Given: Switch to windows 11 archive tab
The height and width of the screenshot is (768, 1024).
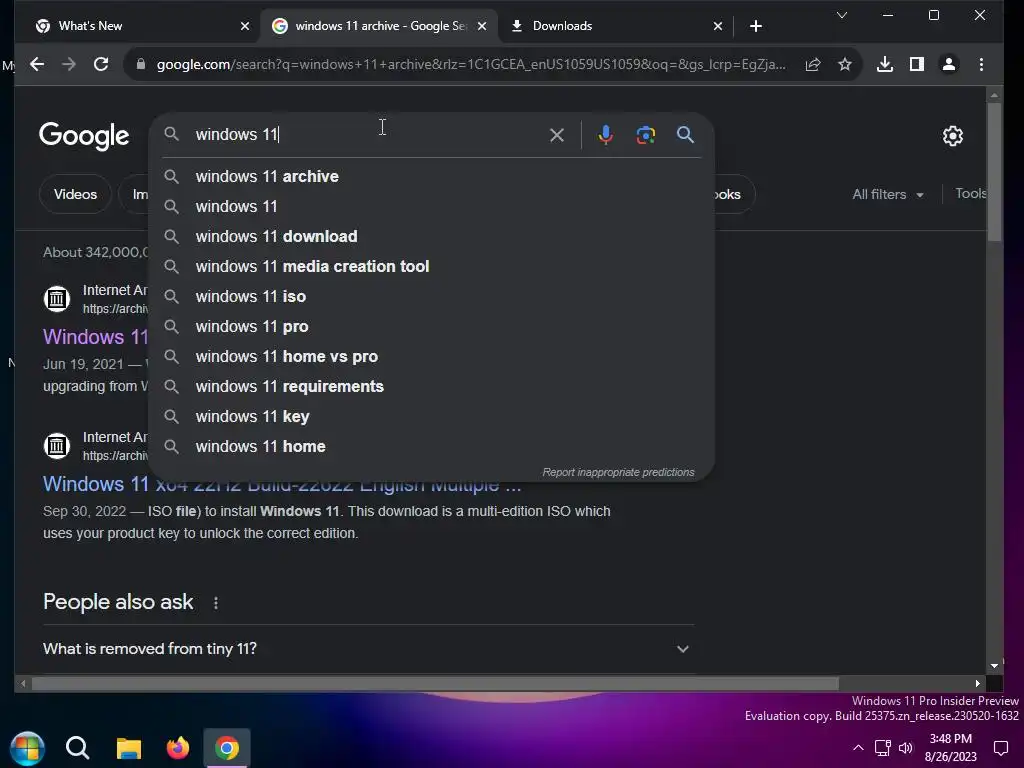Looking at the screenshot, I should 380,26.
